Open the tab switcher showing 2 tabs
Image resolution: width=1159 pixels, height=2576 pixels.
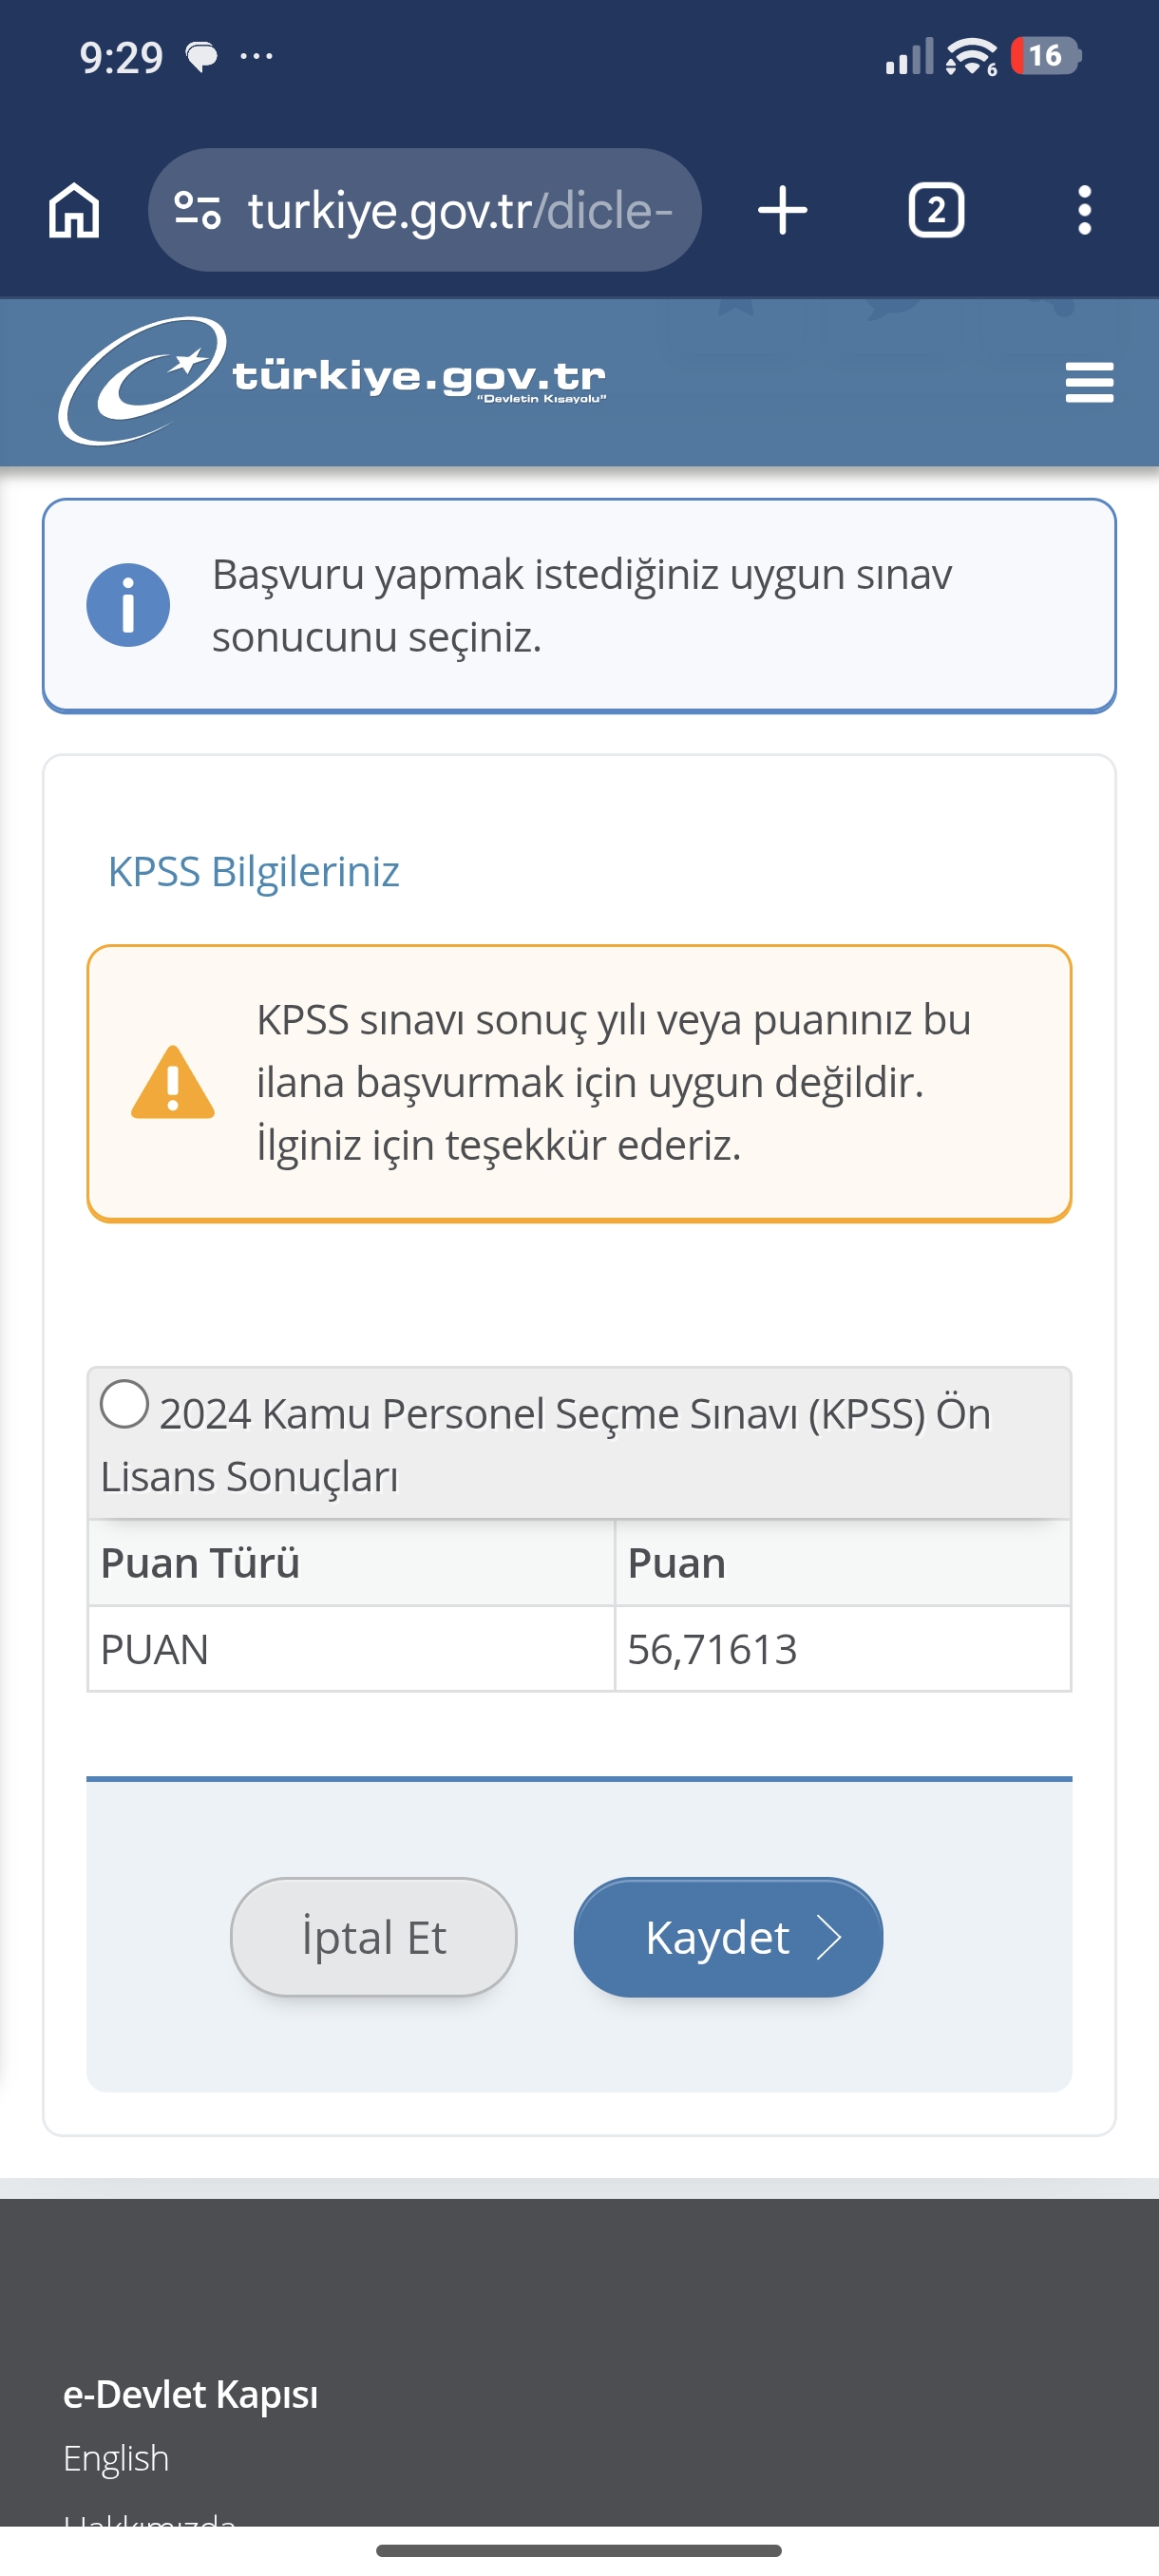(936, 210)
